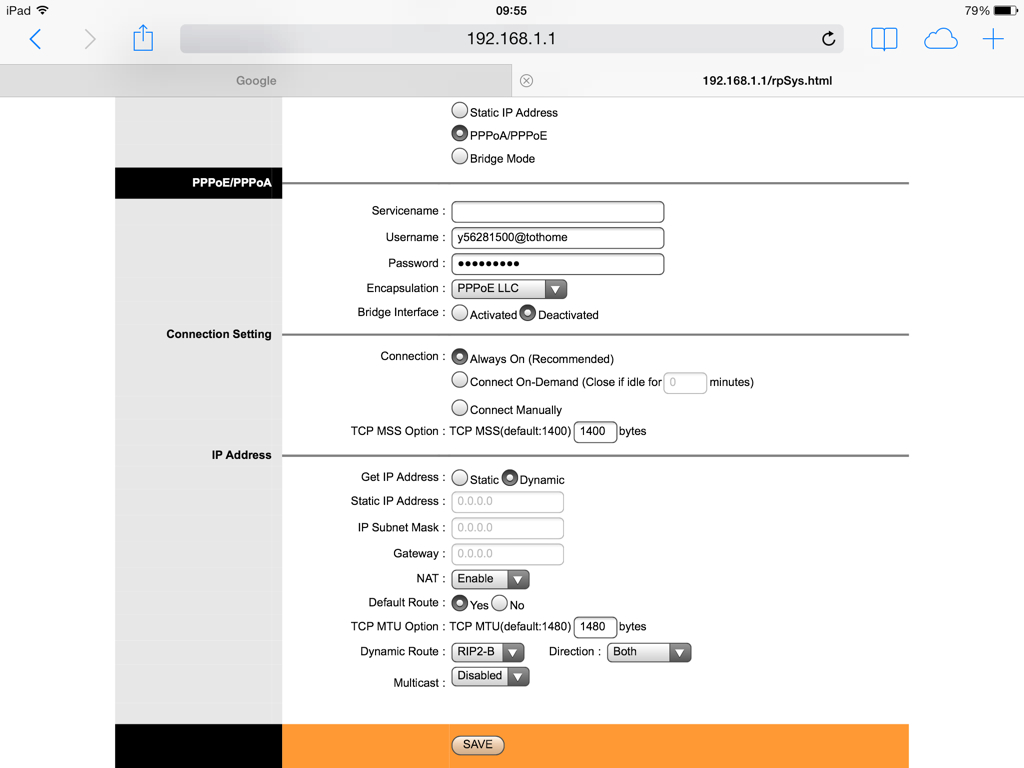This screenshot has height=768, width=1024.
Task: Tap the battery indicator icon
Action: (x=1006, y=10)
